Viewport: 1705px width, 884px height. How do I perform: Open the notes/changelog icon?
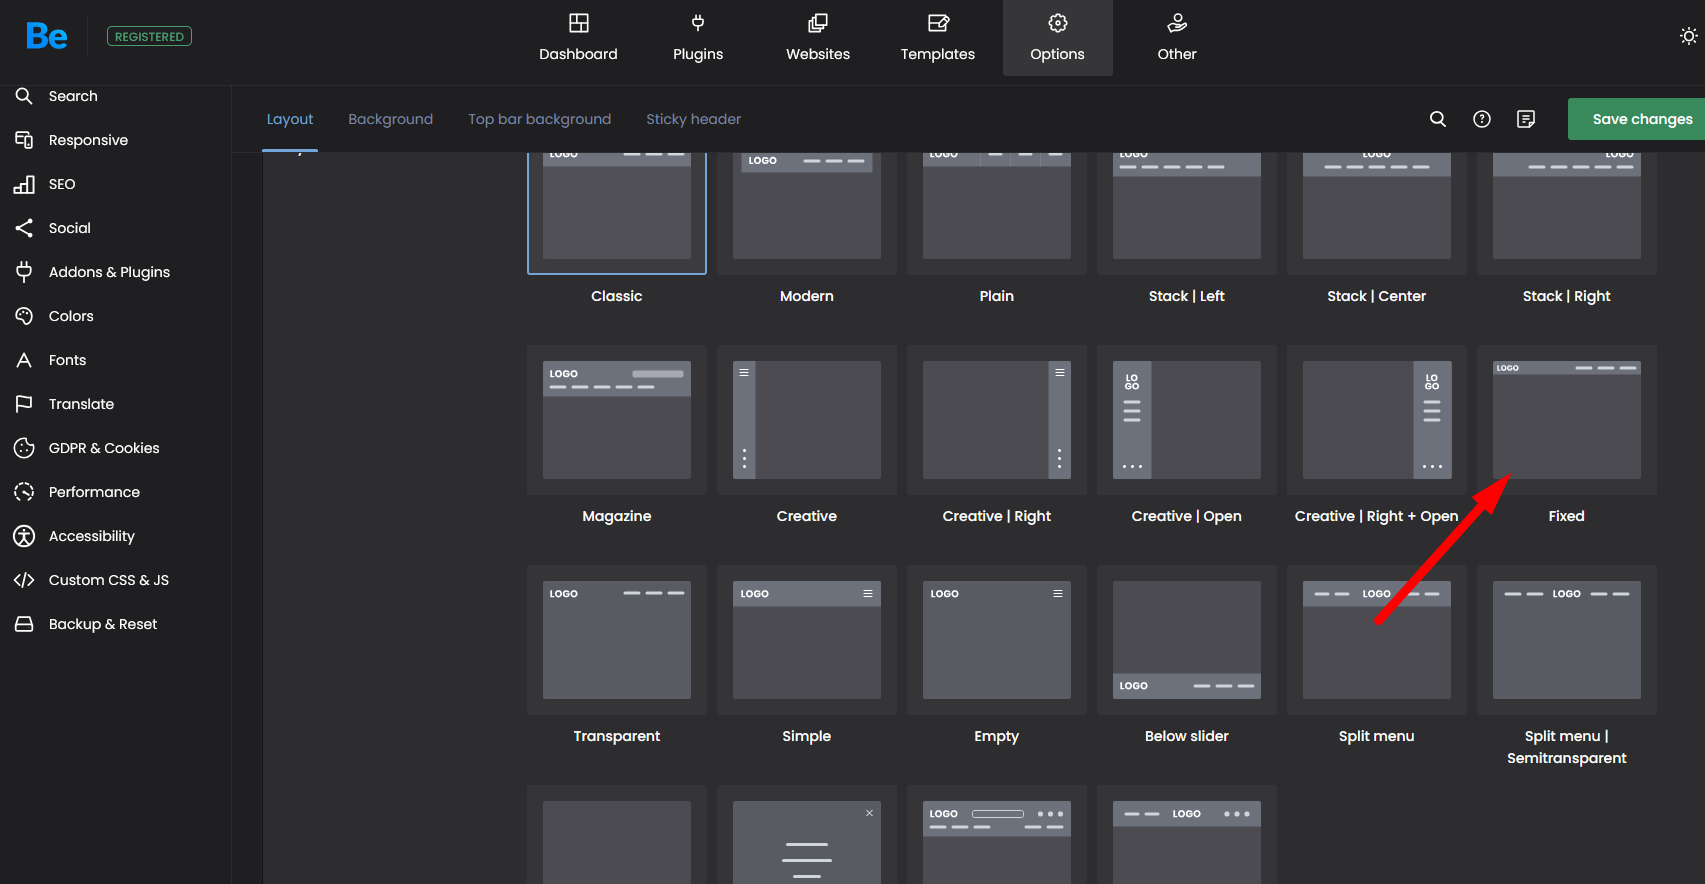point(1526,119)
